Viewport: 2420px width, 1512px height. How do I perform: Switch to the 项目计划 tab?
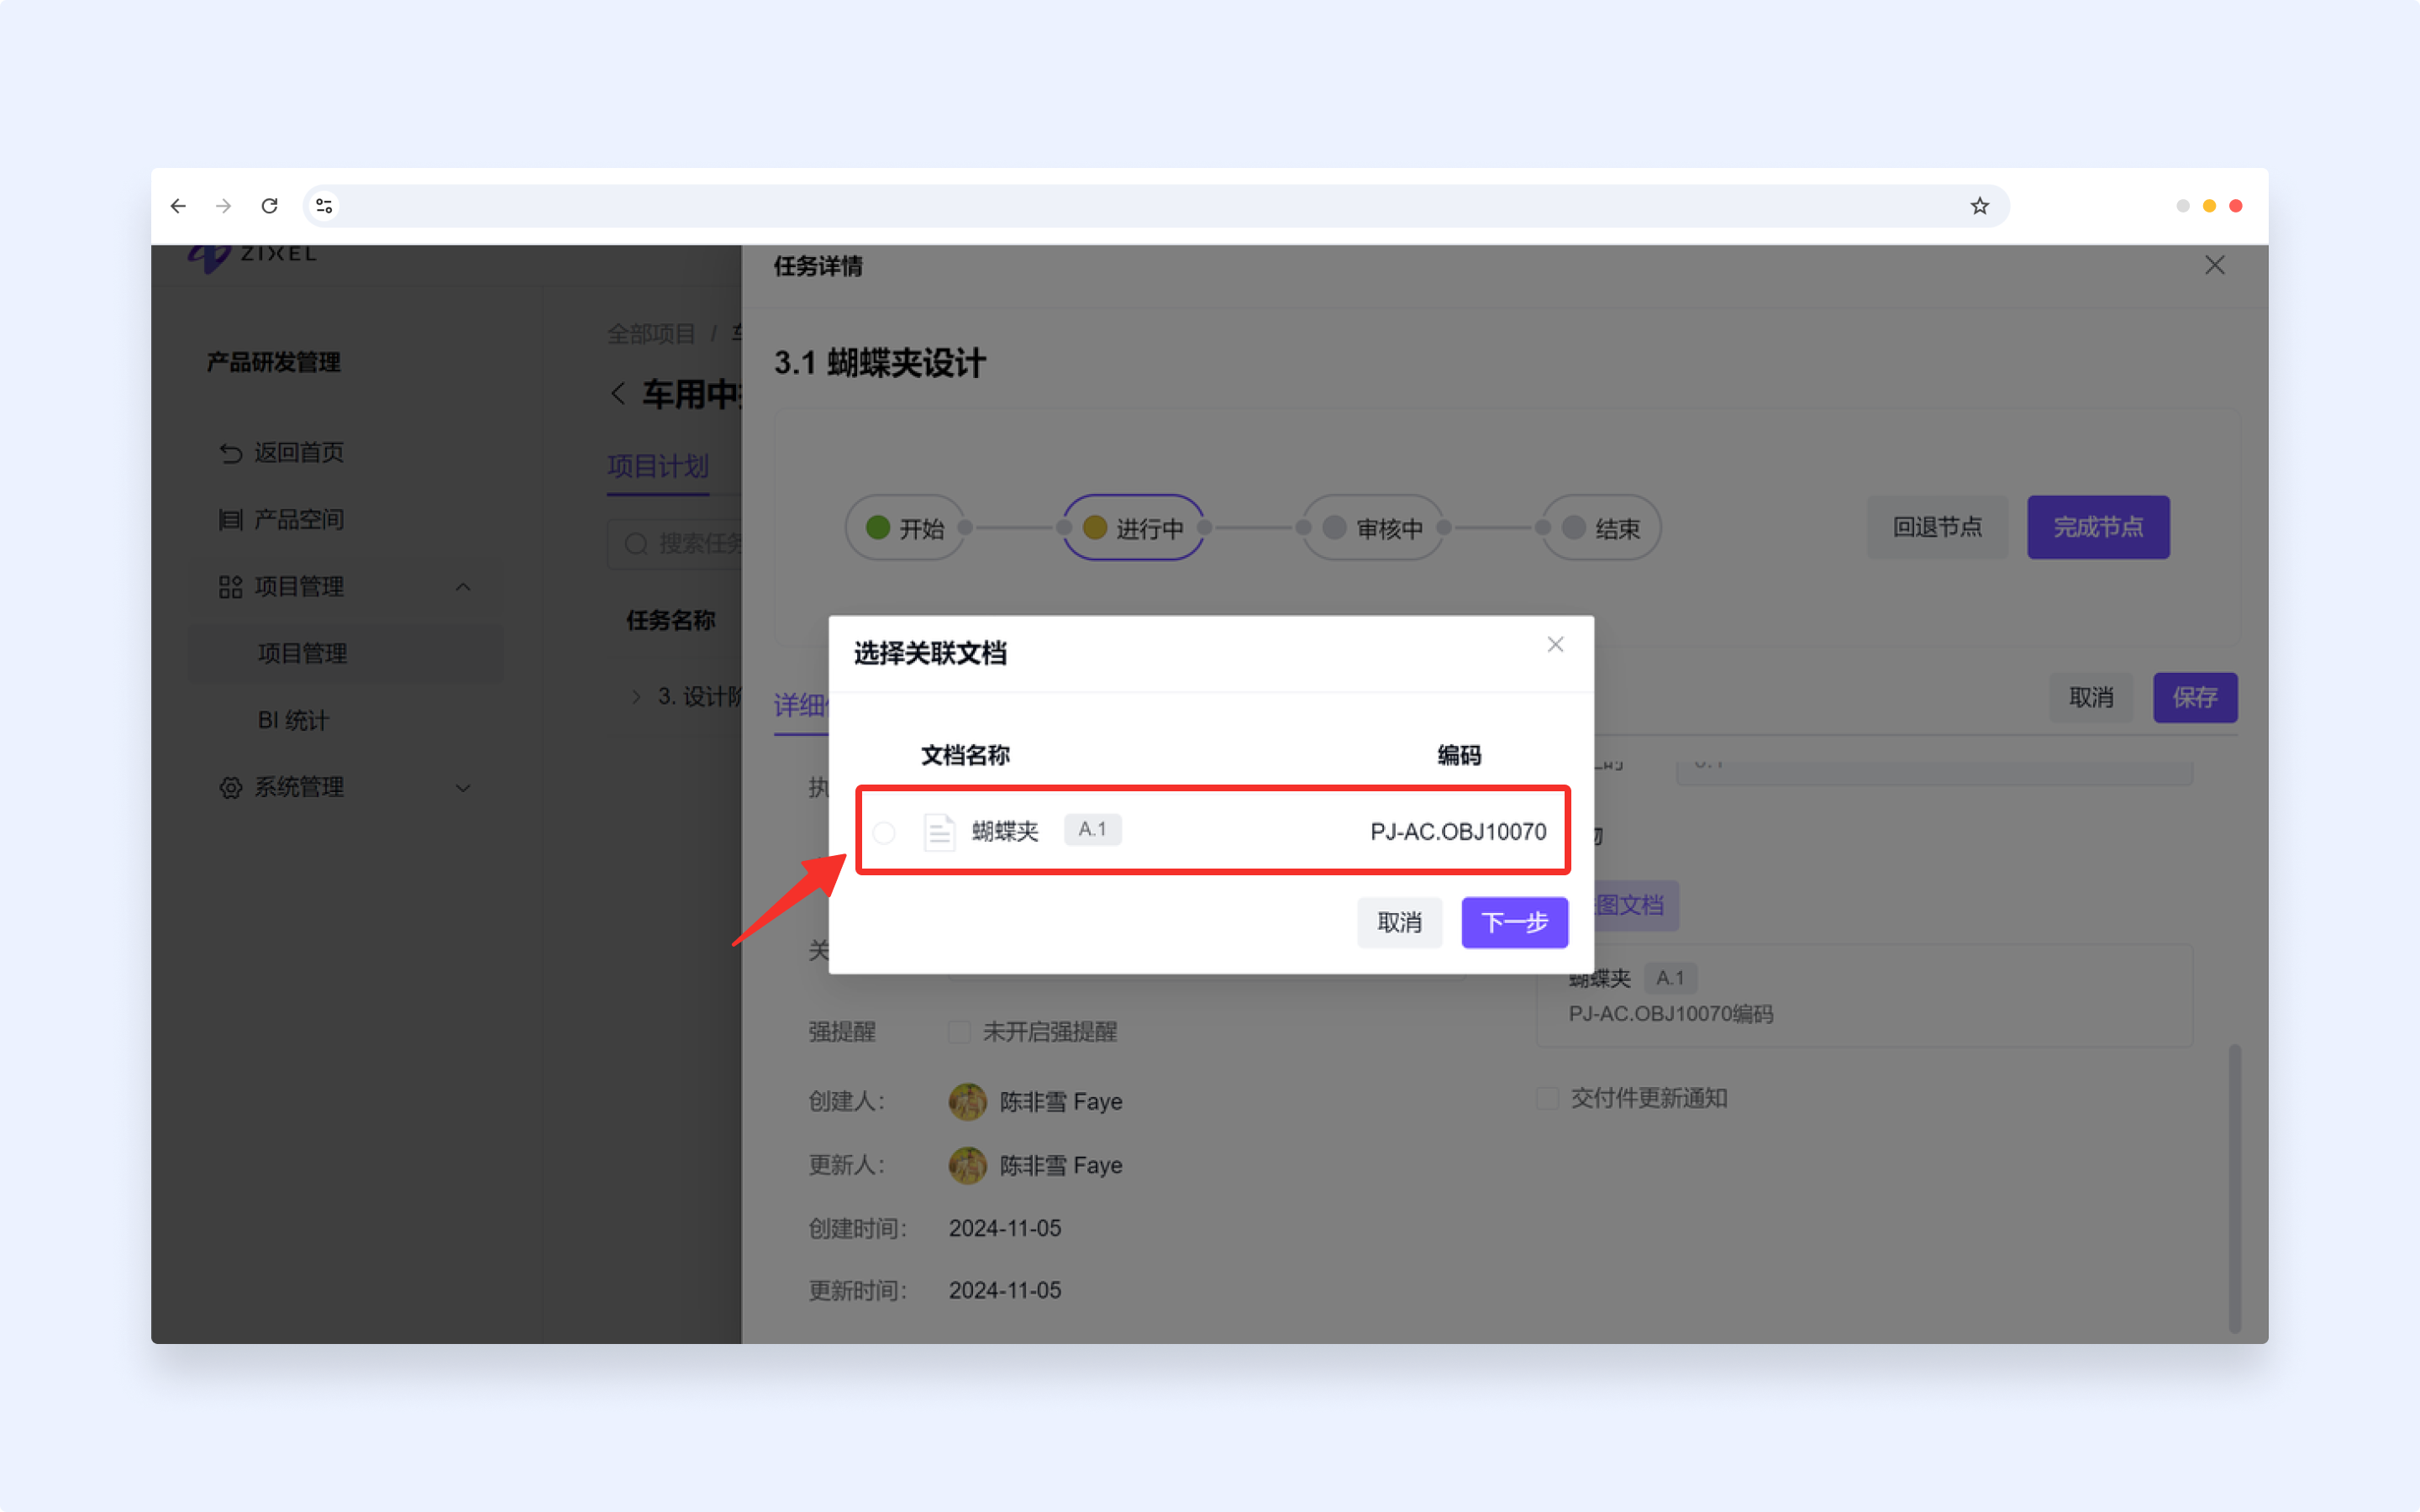point(658,467)
